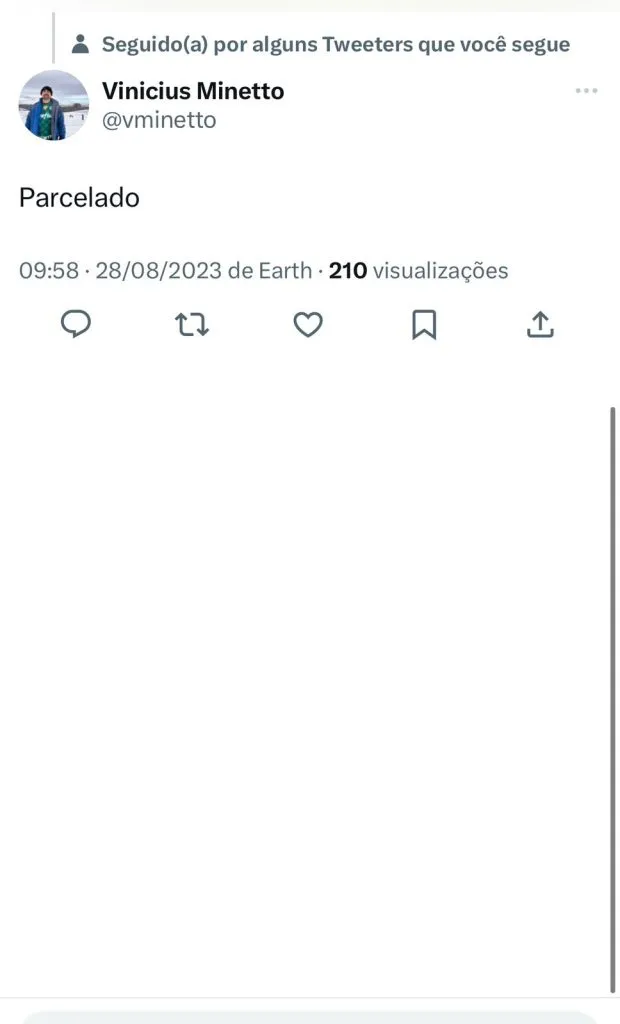Open the share icon menu
The image size is (620, 1024).
[x=540, y=324]
